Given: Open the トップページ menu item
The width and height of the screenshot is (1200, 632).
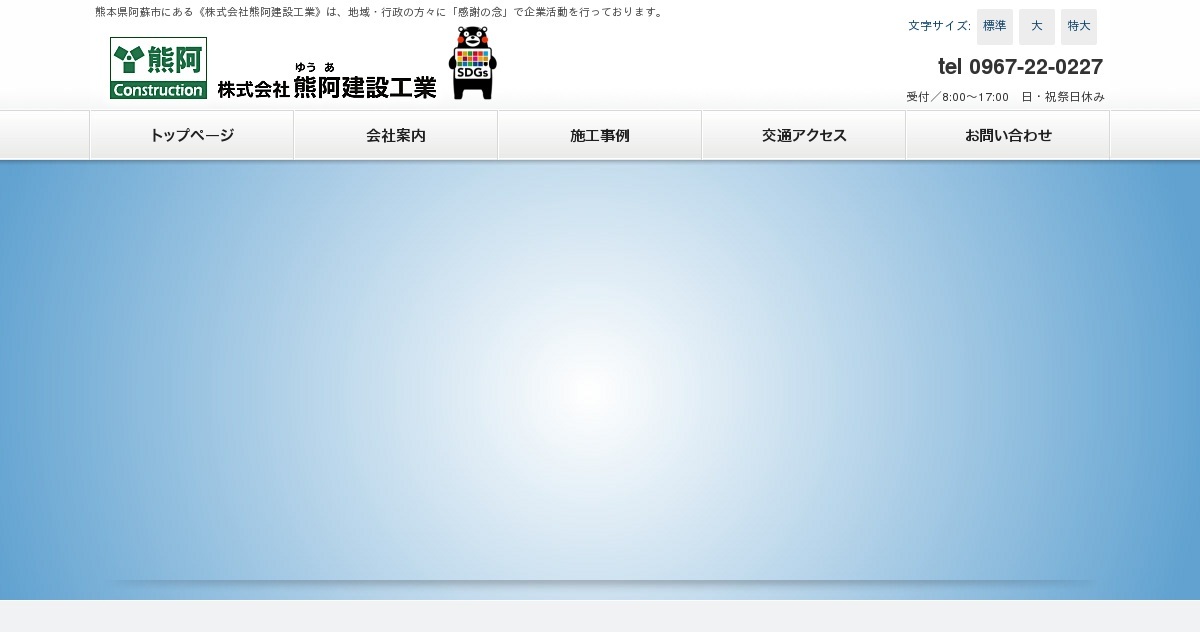Looking at the screenshot, I should point(192,136).
